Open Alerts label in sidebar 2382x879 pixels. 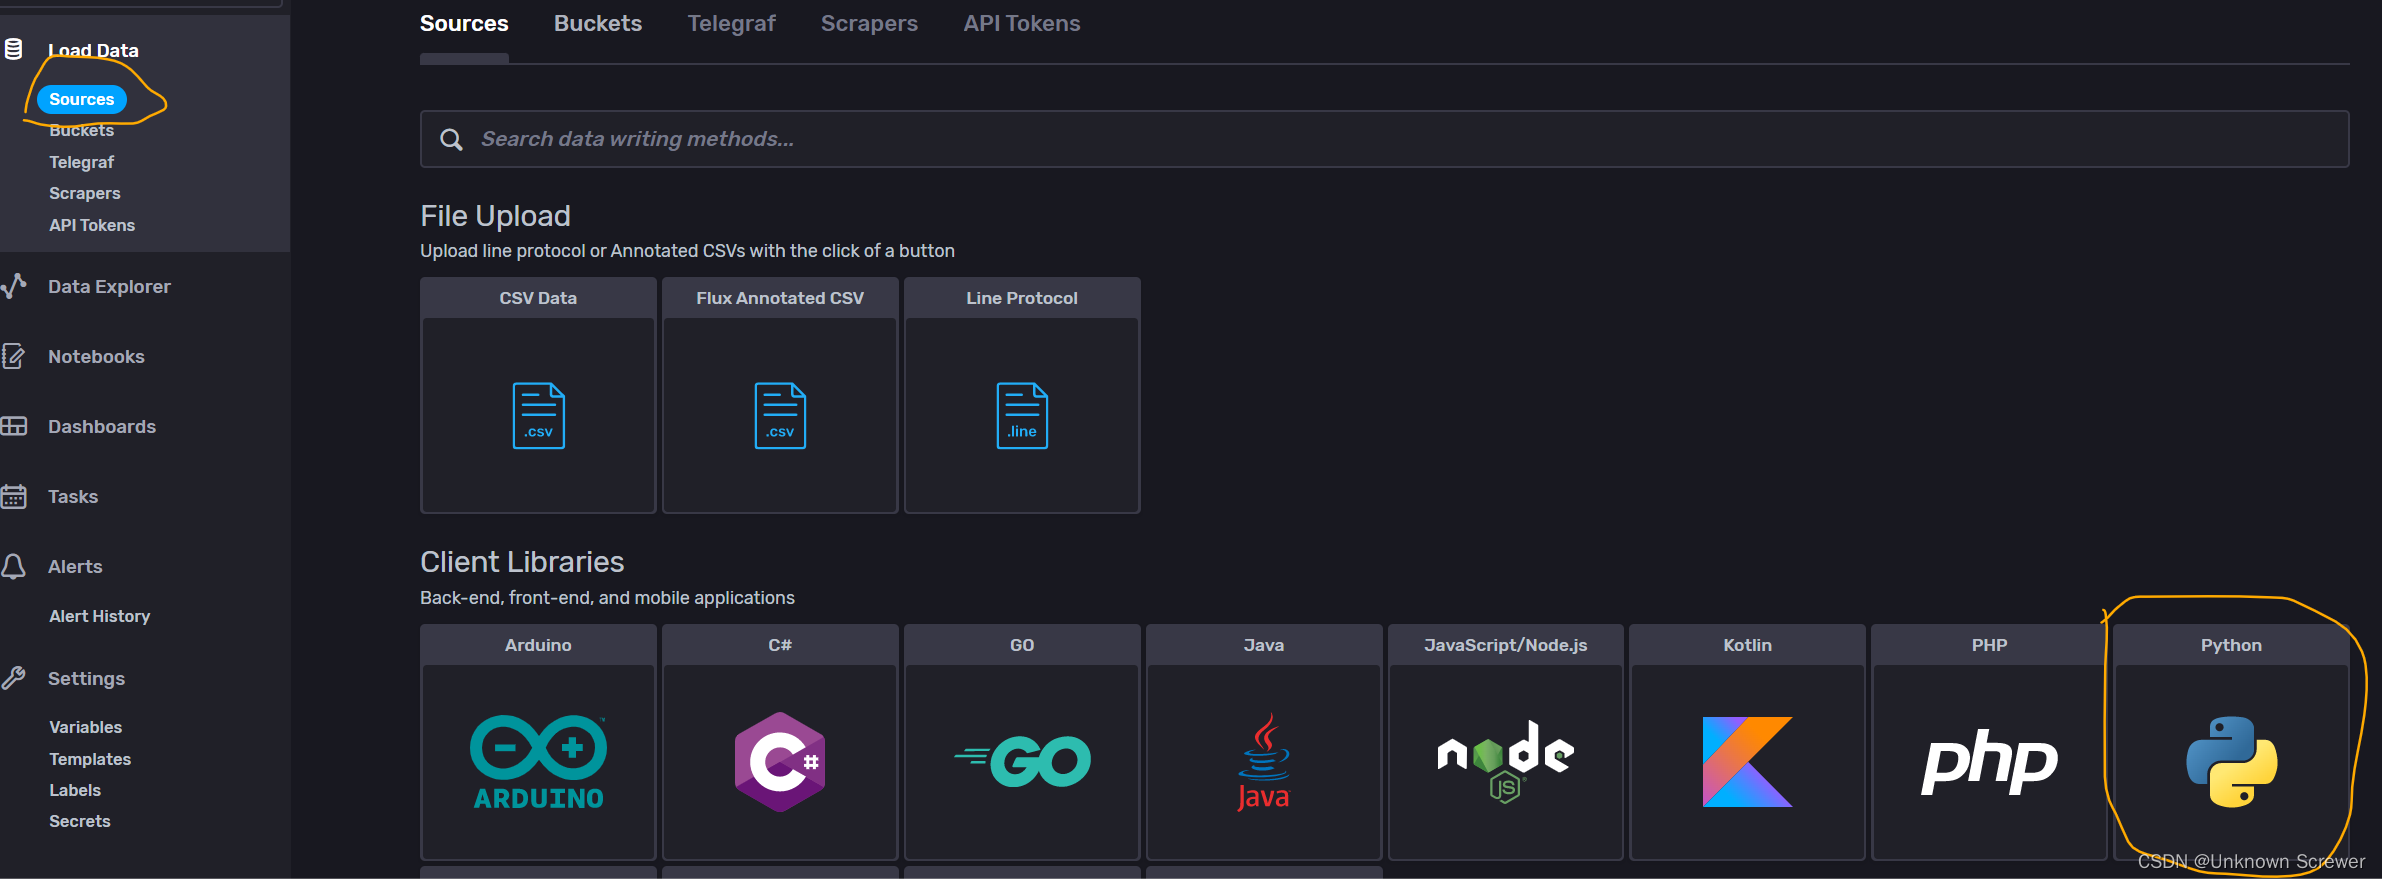pos(75,566)
